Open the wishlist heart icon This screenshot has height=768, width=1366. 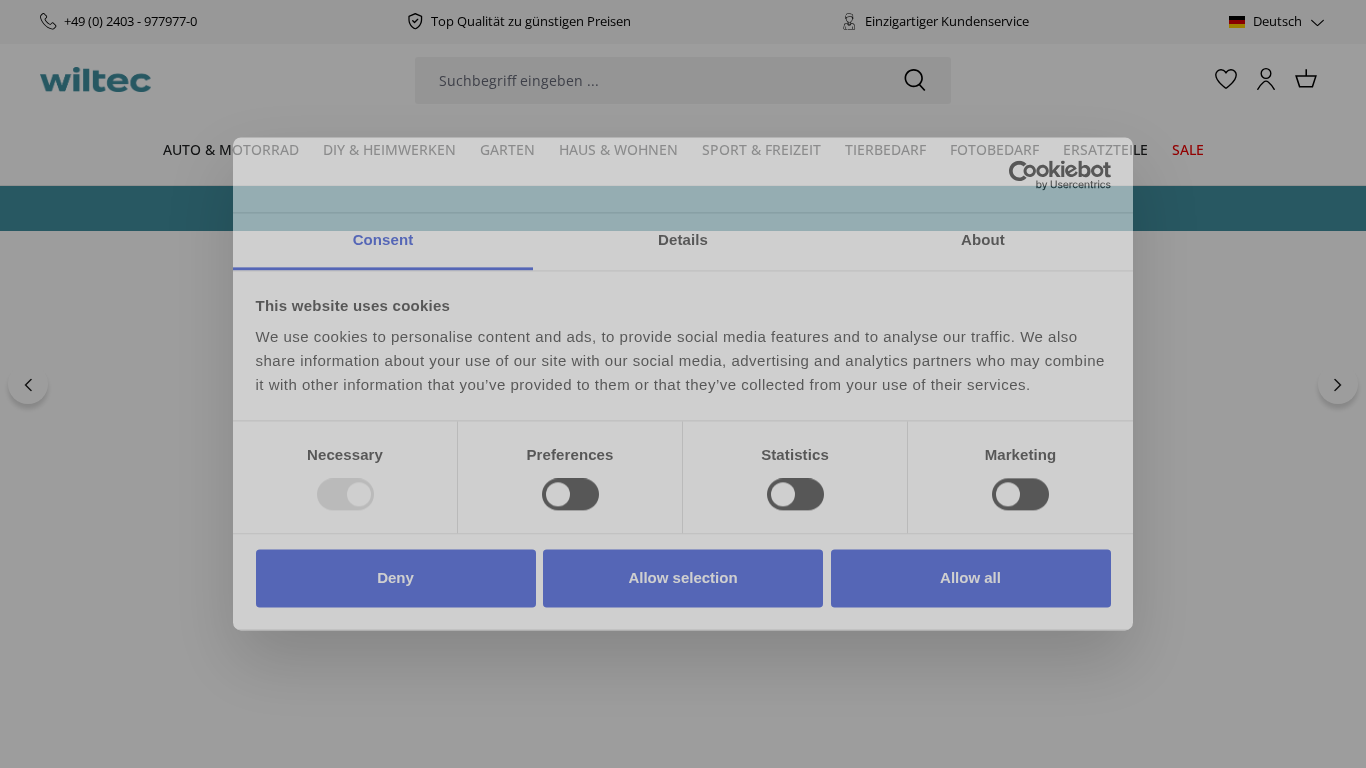point(1226,79)
